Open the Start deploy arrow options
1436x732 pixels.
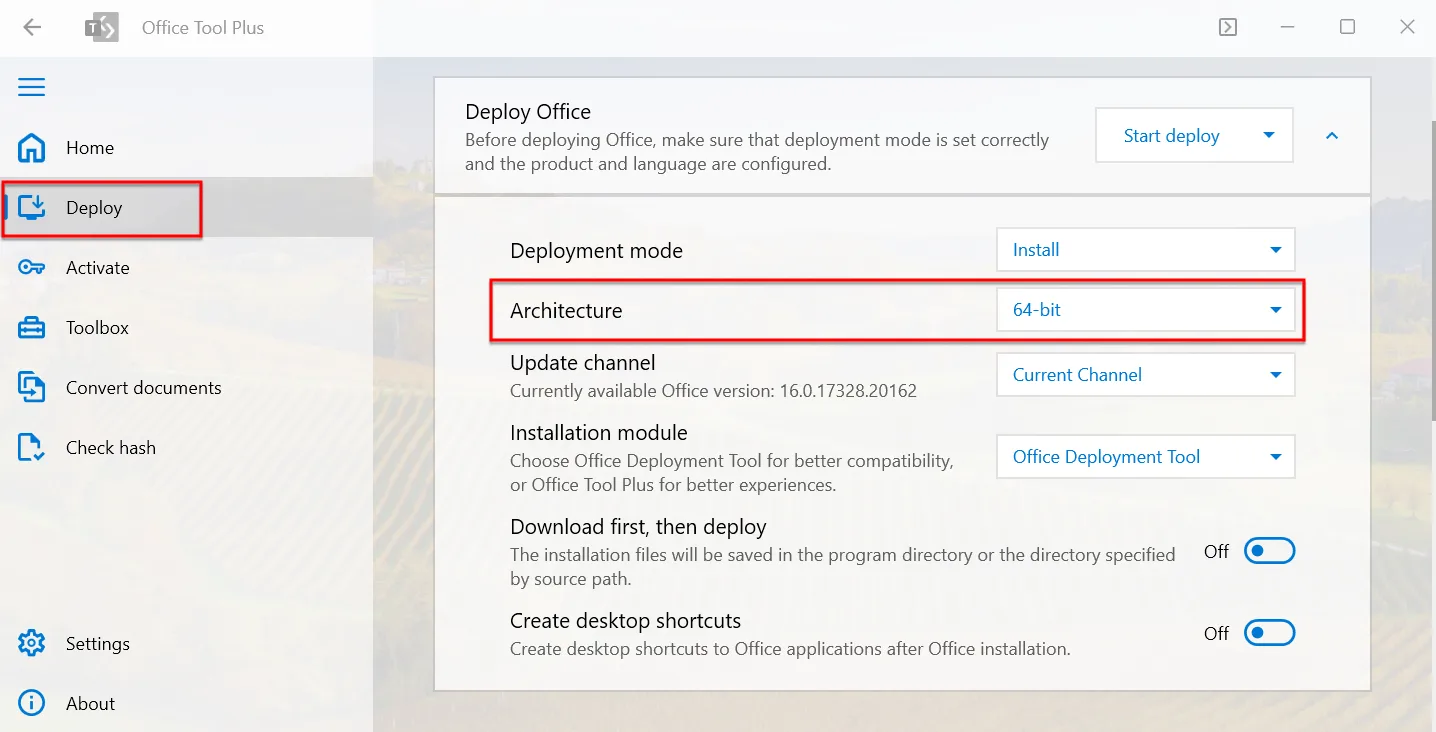pyautogui.click(x=1269, y=136)
